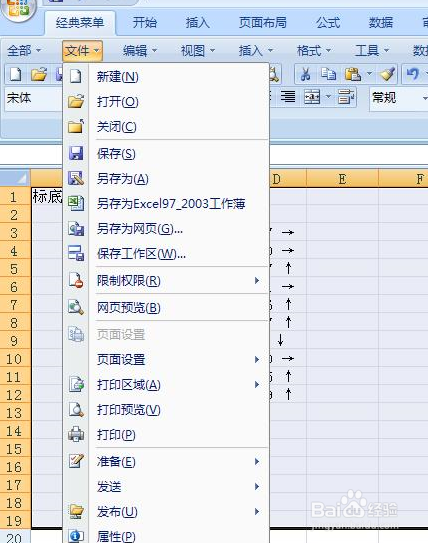This screenshot has width=428, height=543.
Task: Expand the enabled 页面设置 submenu arrow
Action: pyautogui.click(x=257, y=359)
